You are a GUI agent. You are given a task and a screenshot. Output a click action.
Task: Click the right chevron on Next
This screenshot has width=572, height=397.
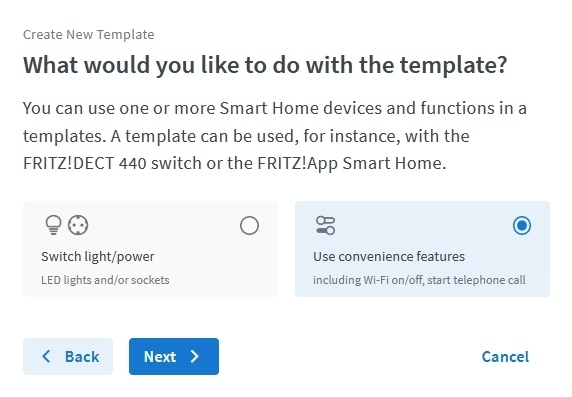coord(195,356)
